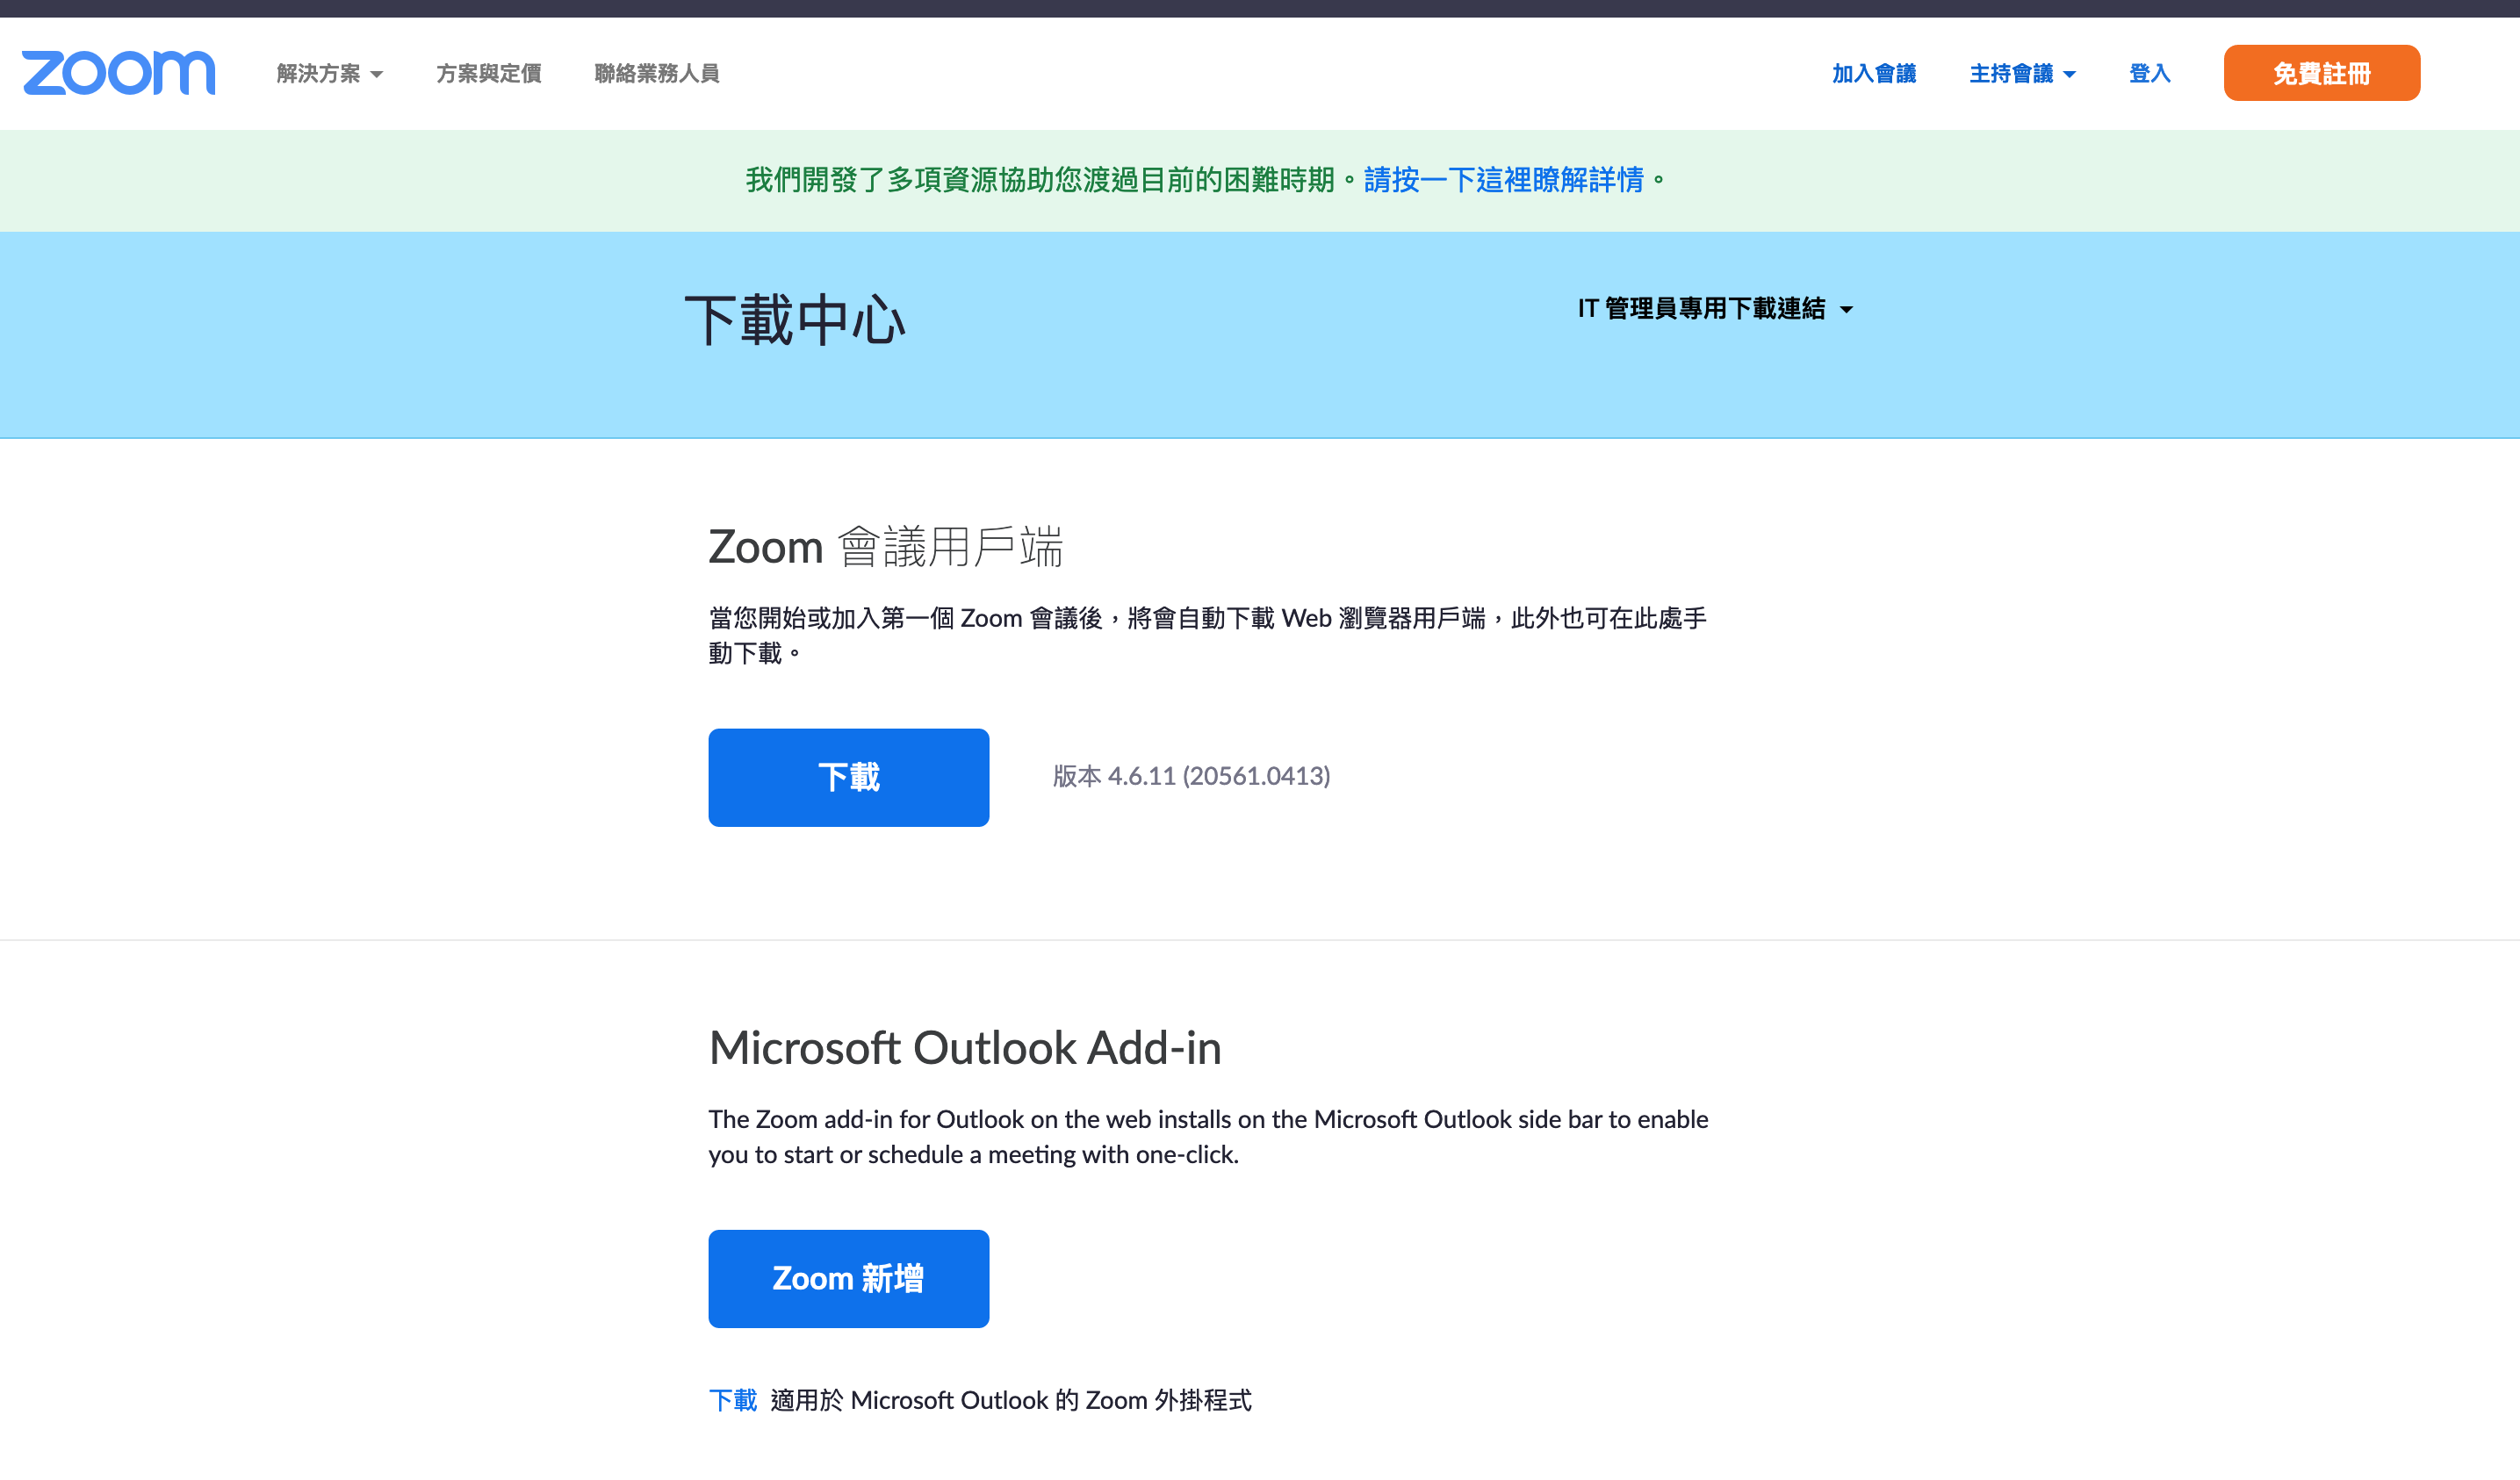
Task: Click the Zoom 新增 button
Action: click(x=848, y=1278)
